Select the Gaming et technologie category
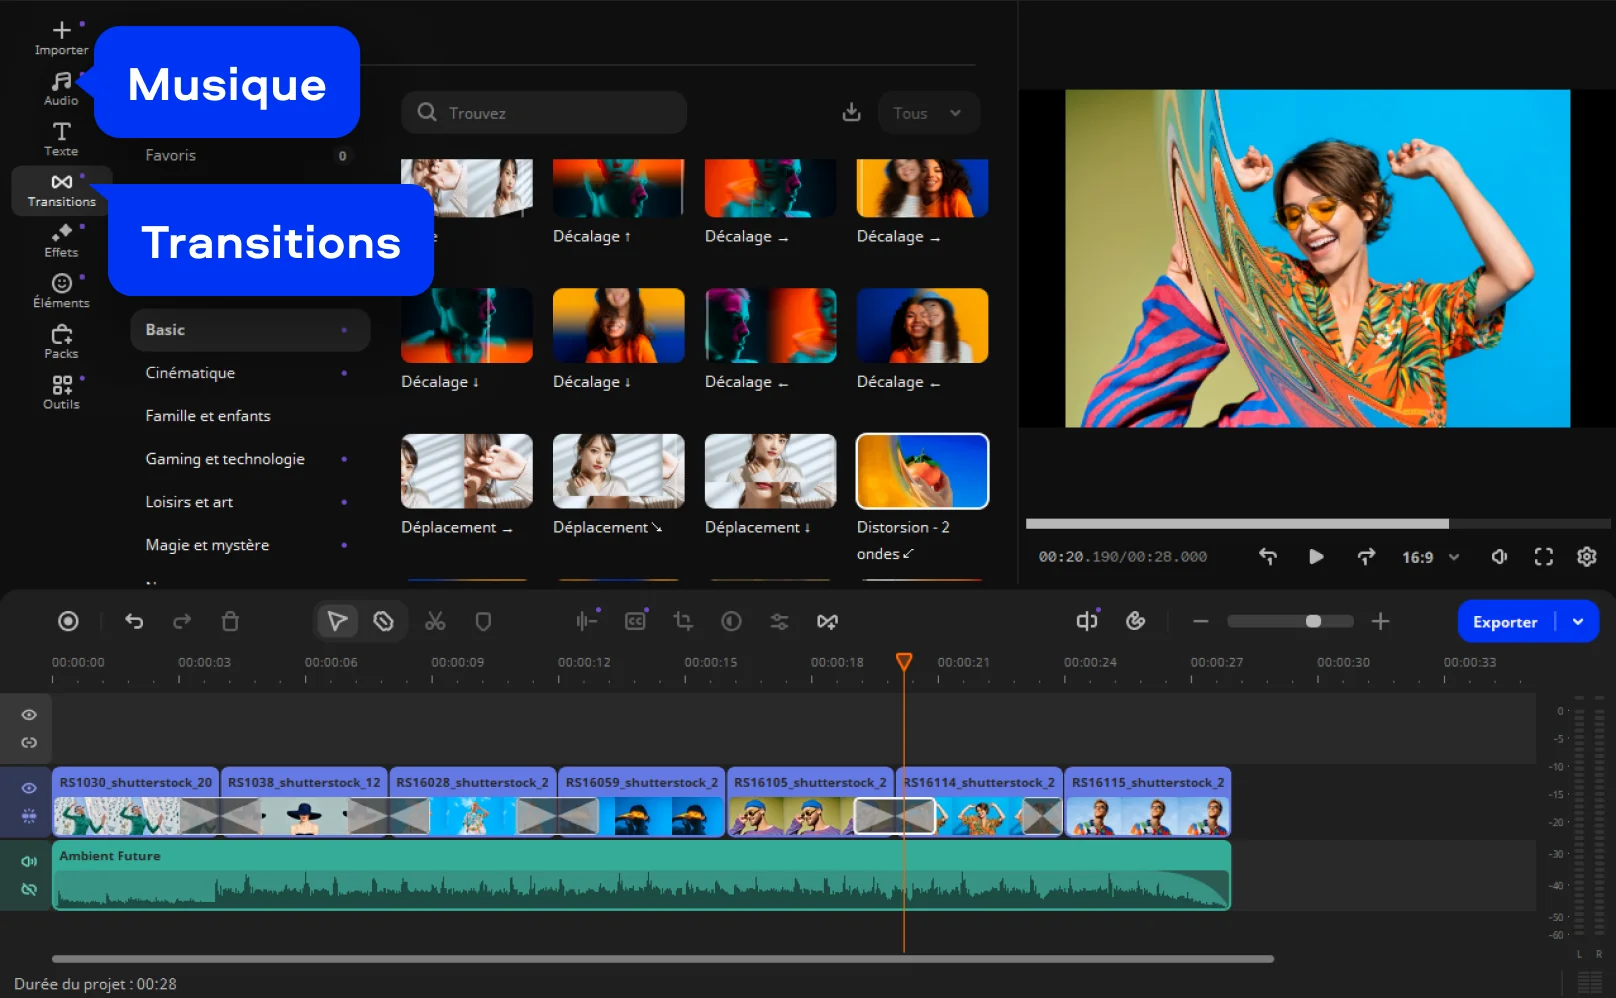The width and height of the screenshot is (1616, 998). pos(225,459)
